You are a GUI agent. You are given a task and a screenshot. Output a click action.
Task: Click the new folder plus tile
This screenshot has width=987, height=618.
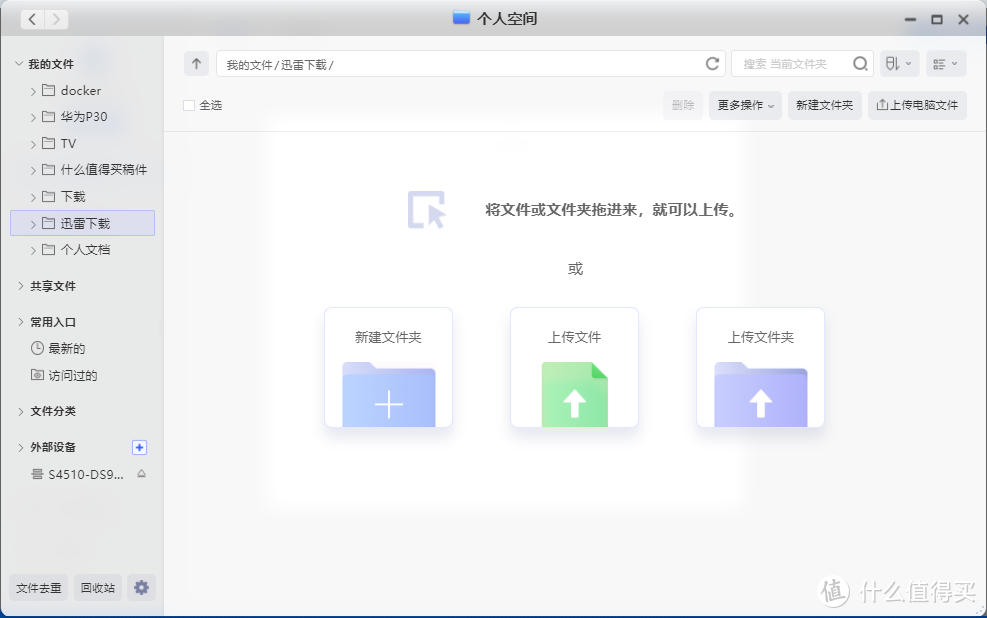click(388, 394)
